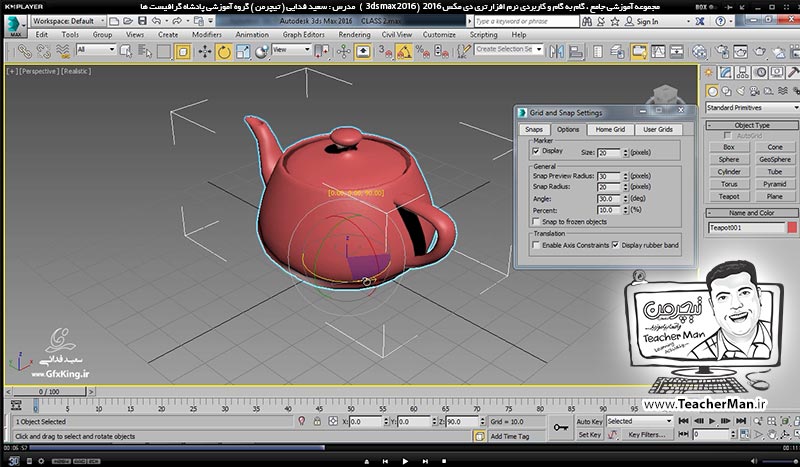Click the Select and Place tool
The height and width of the screenshot is (467, 800).
(262, 51)
